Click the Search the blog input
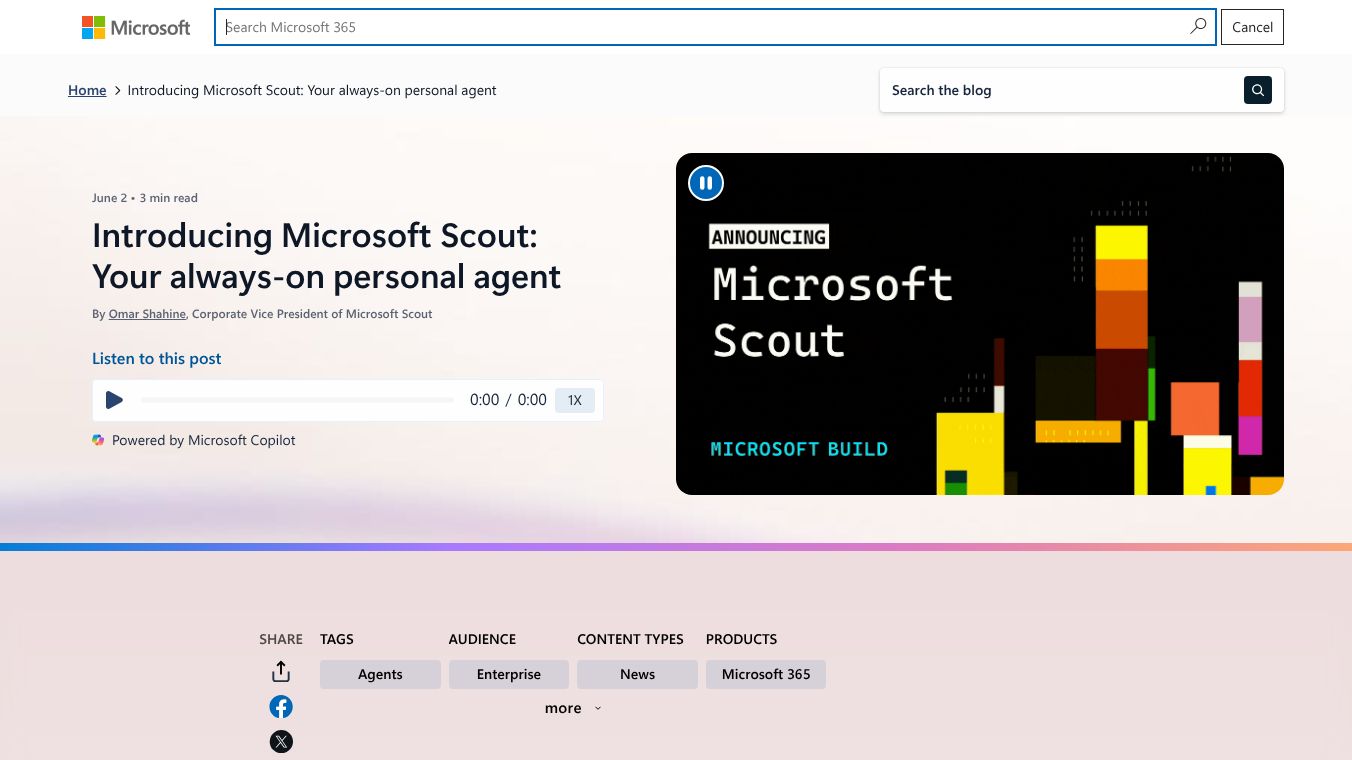 pos(1062,90)
